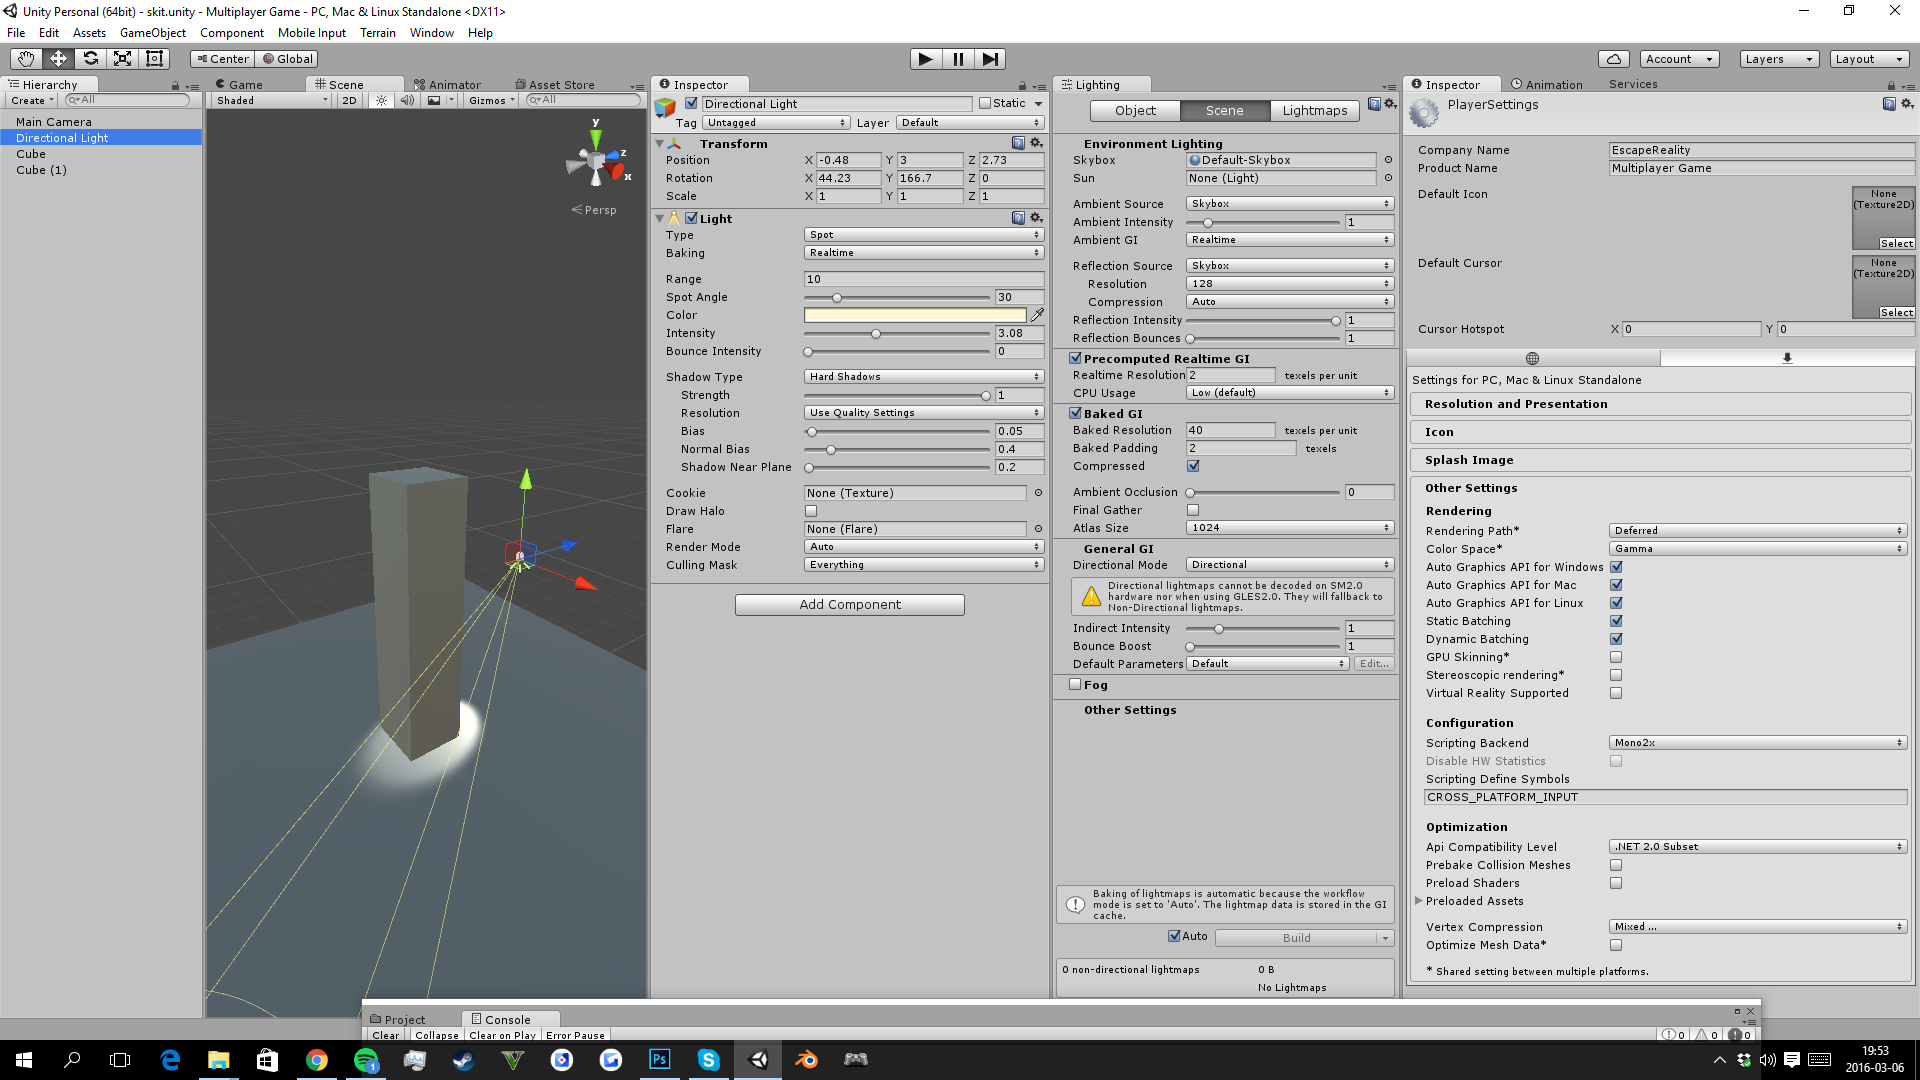
Task: Toggle the Static checkbox
Action: [985, 103]
